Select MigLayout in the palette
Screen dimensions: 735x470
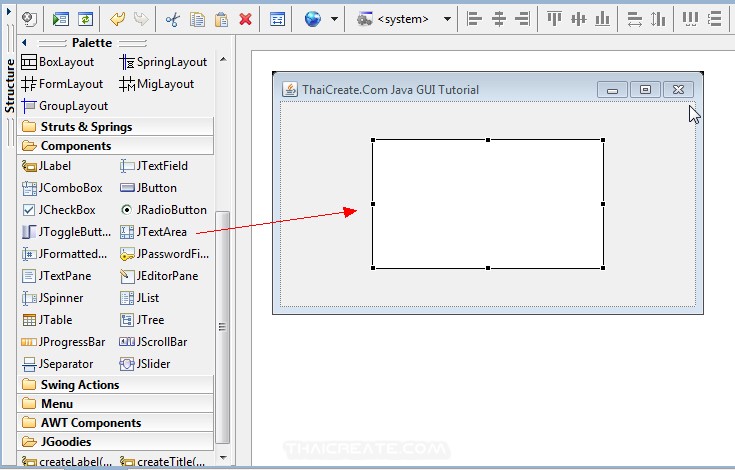[157, 84]
